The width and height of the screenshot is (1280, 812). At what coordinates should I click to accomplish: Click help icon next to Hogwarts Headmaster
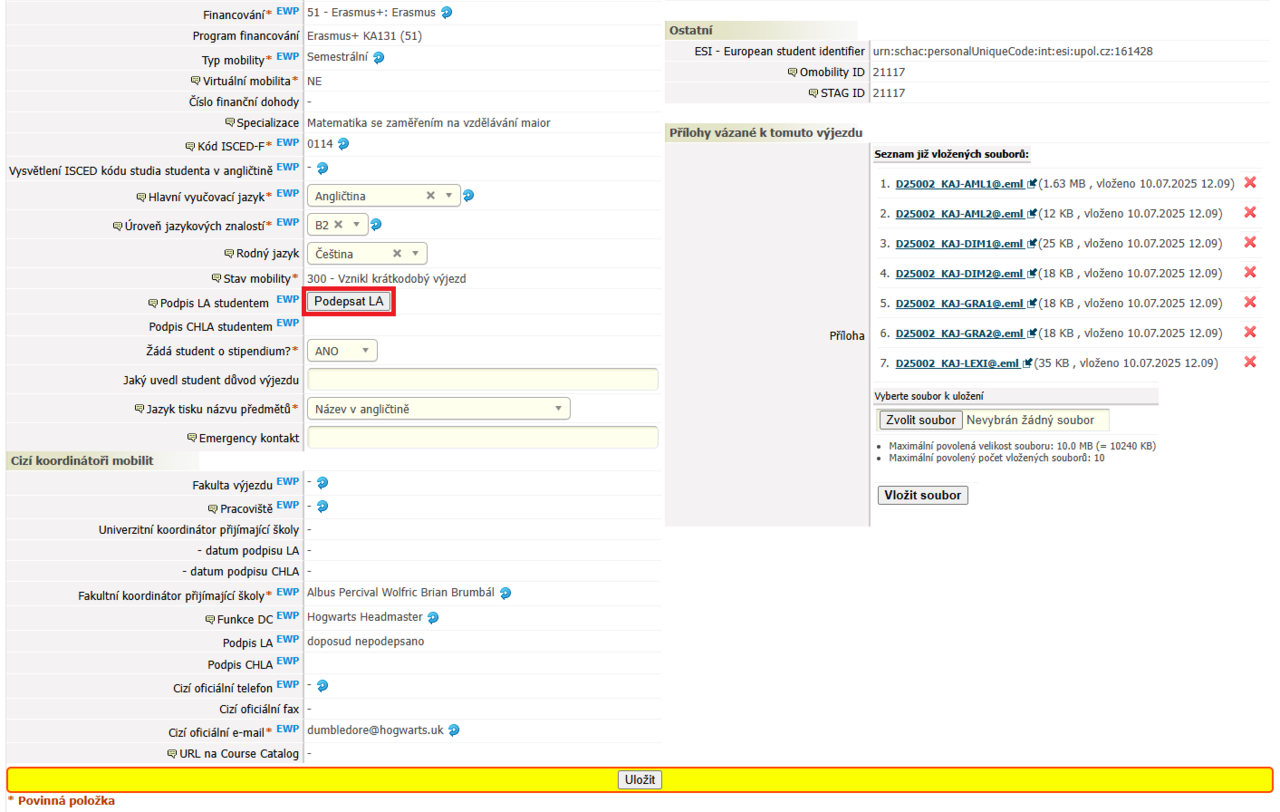[x=433, y=618]
